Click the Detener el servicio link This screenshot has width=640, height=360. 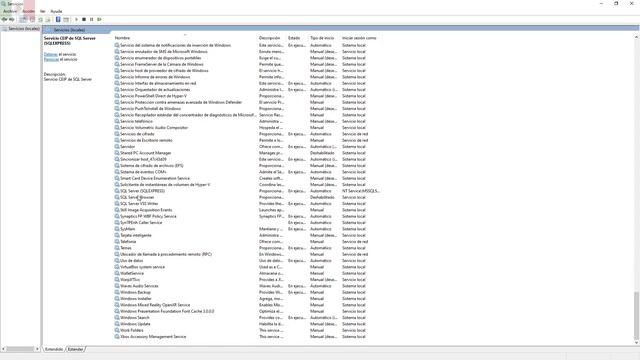tap(51, 54)
